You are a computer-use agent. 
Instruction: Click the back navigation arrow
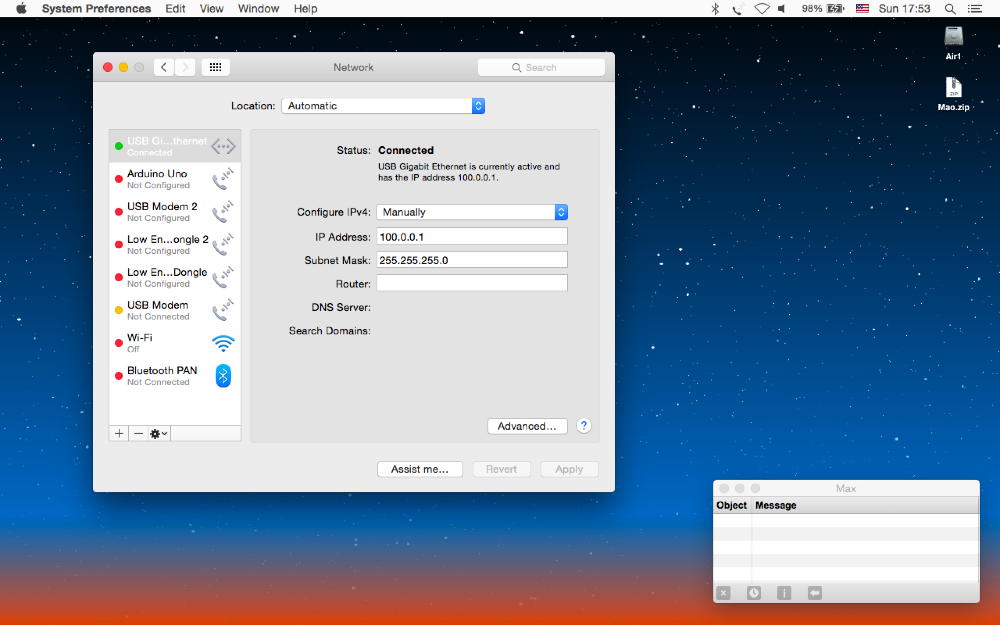pos(163,67)
